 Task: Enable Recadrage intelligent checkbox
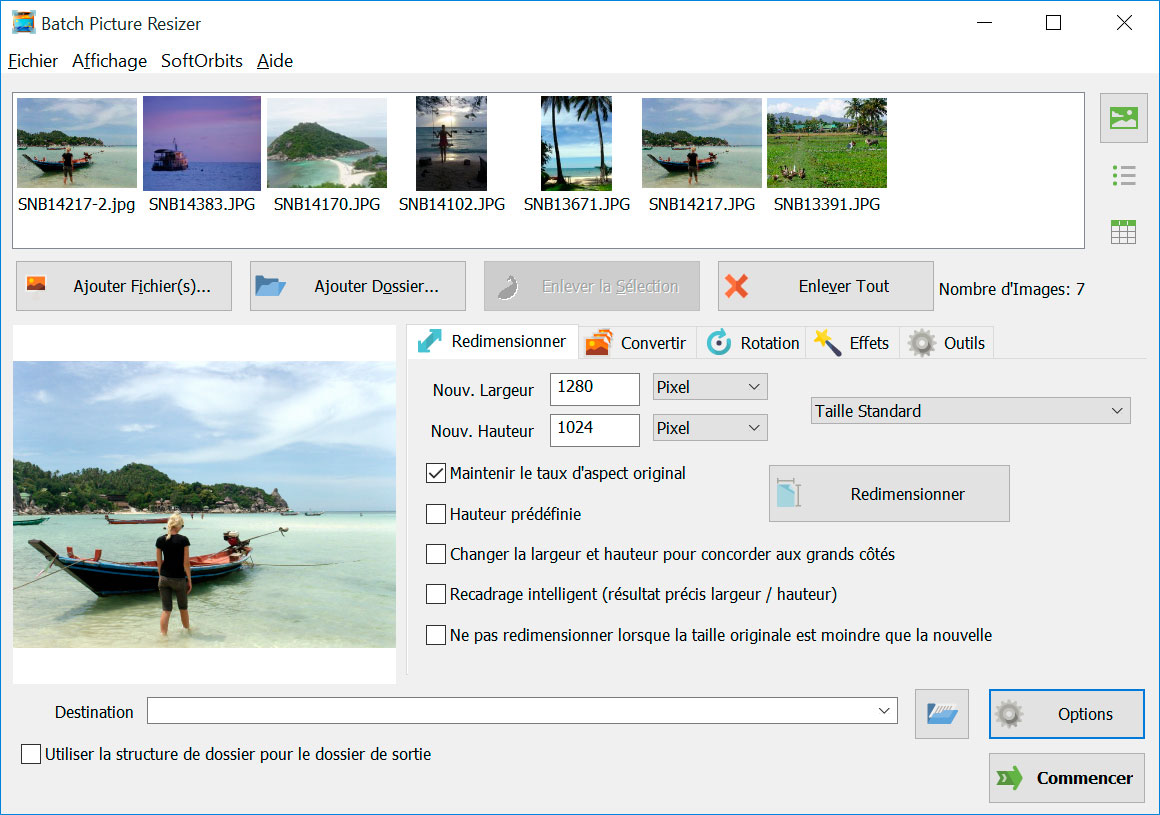(x=436, y=594)
